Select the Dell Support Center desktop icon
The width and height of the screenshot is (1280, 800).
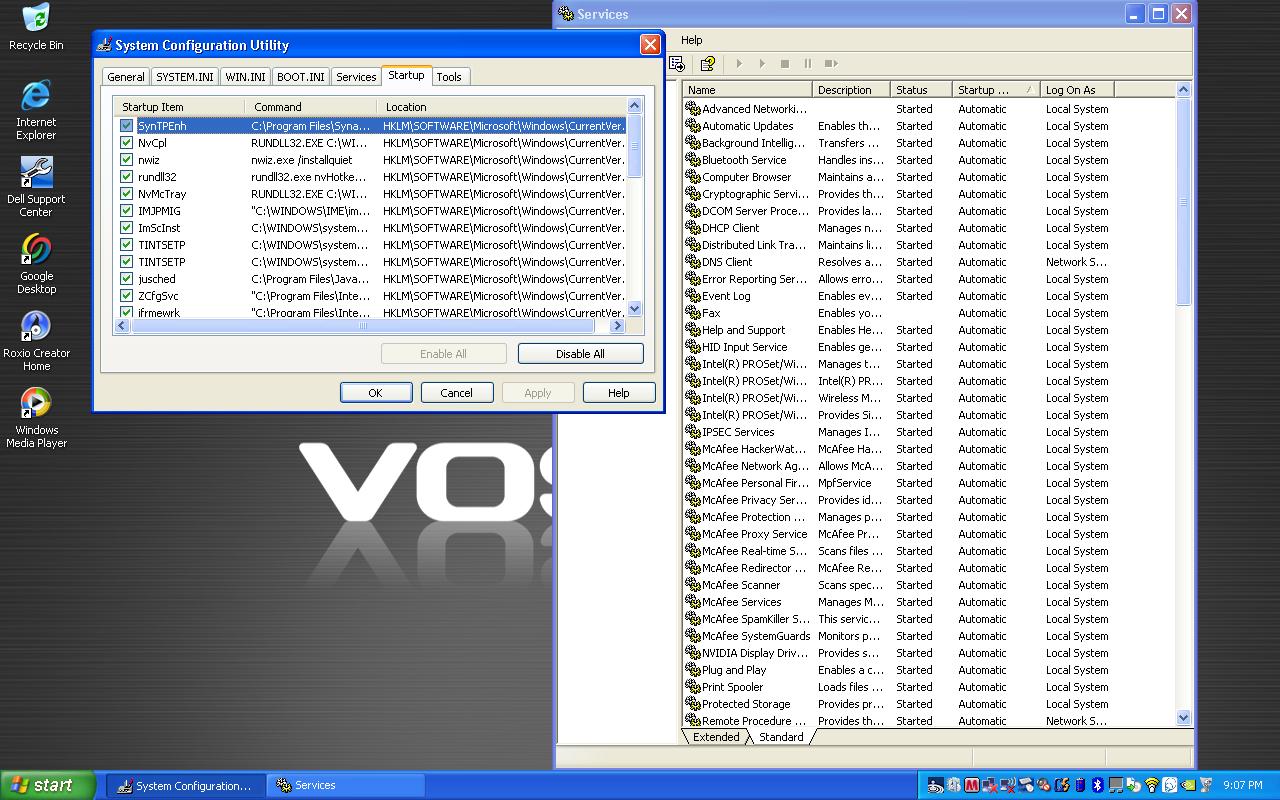point(36,187)
